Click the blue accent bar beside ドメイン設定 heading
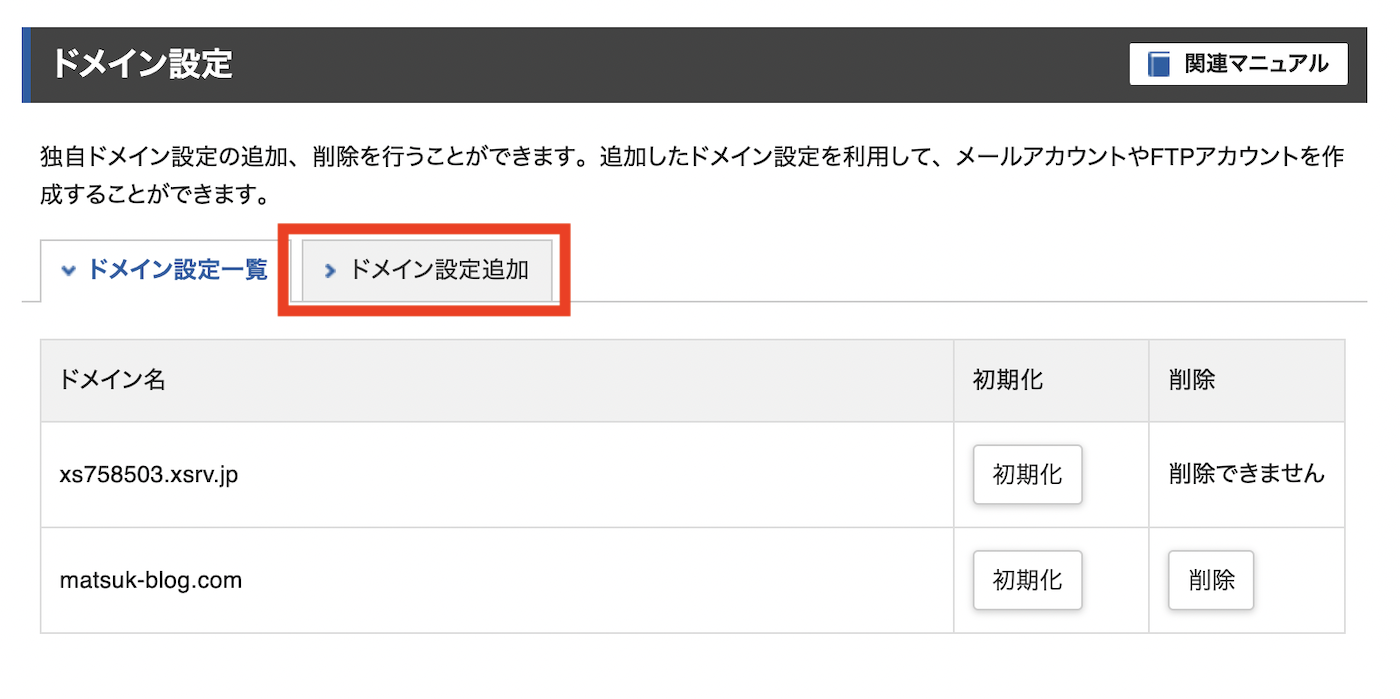Image resolution: width=1400 pixels, height=699 pixels. 27,65
